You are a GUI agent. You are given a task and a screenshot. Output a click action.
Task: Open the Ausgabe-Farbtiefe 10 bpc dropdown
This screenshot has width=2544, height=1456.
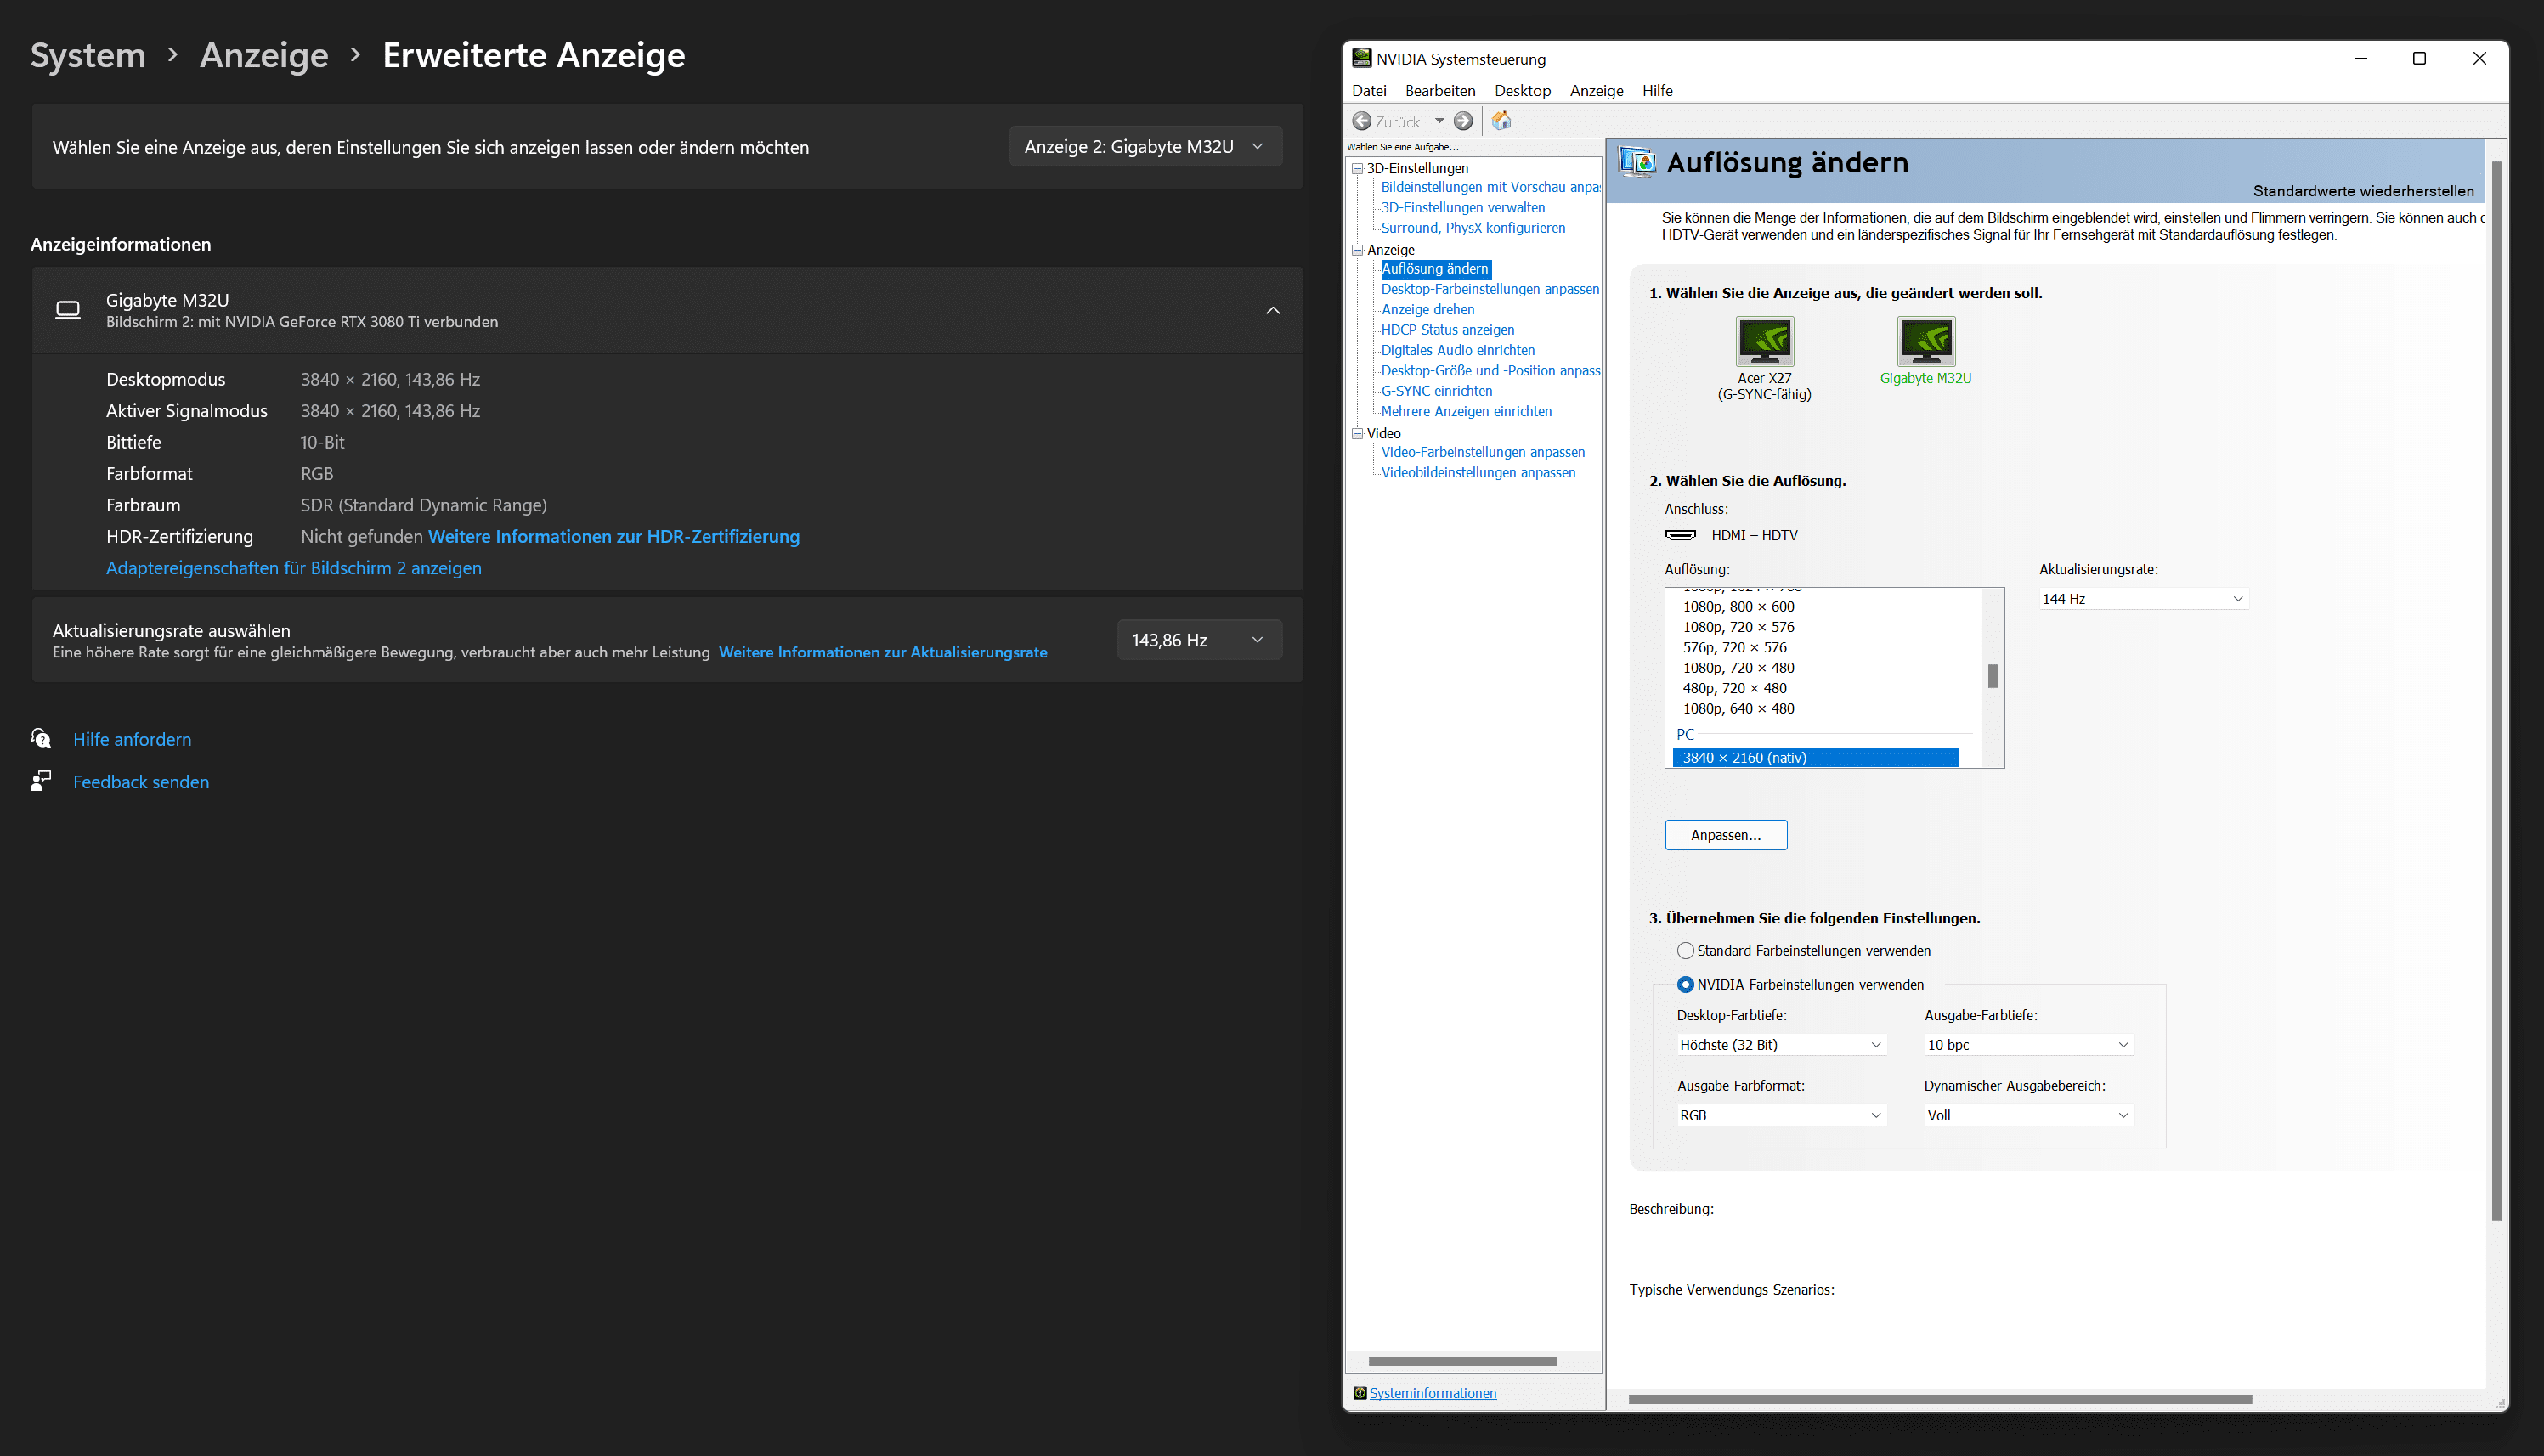(x=2029, y=1044)
